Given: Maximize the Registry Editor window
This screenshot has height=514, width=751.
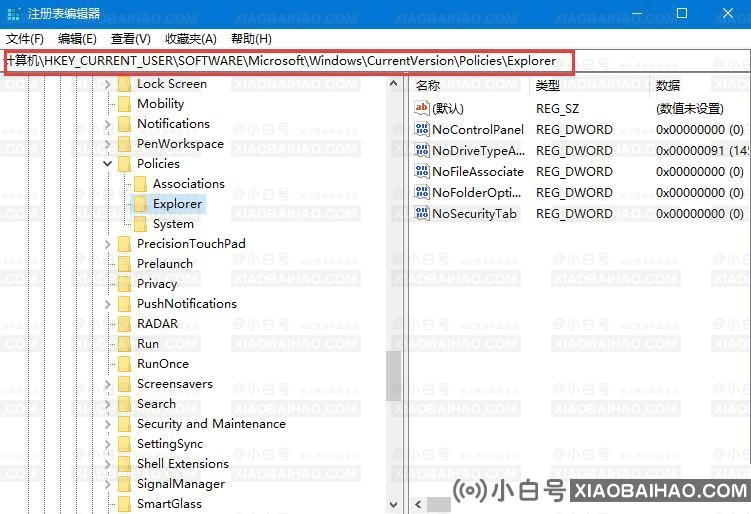Looking at the screenshot, I should pyautogui.click(x=682, y=13).
